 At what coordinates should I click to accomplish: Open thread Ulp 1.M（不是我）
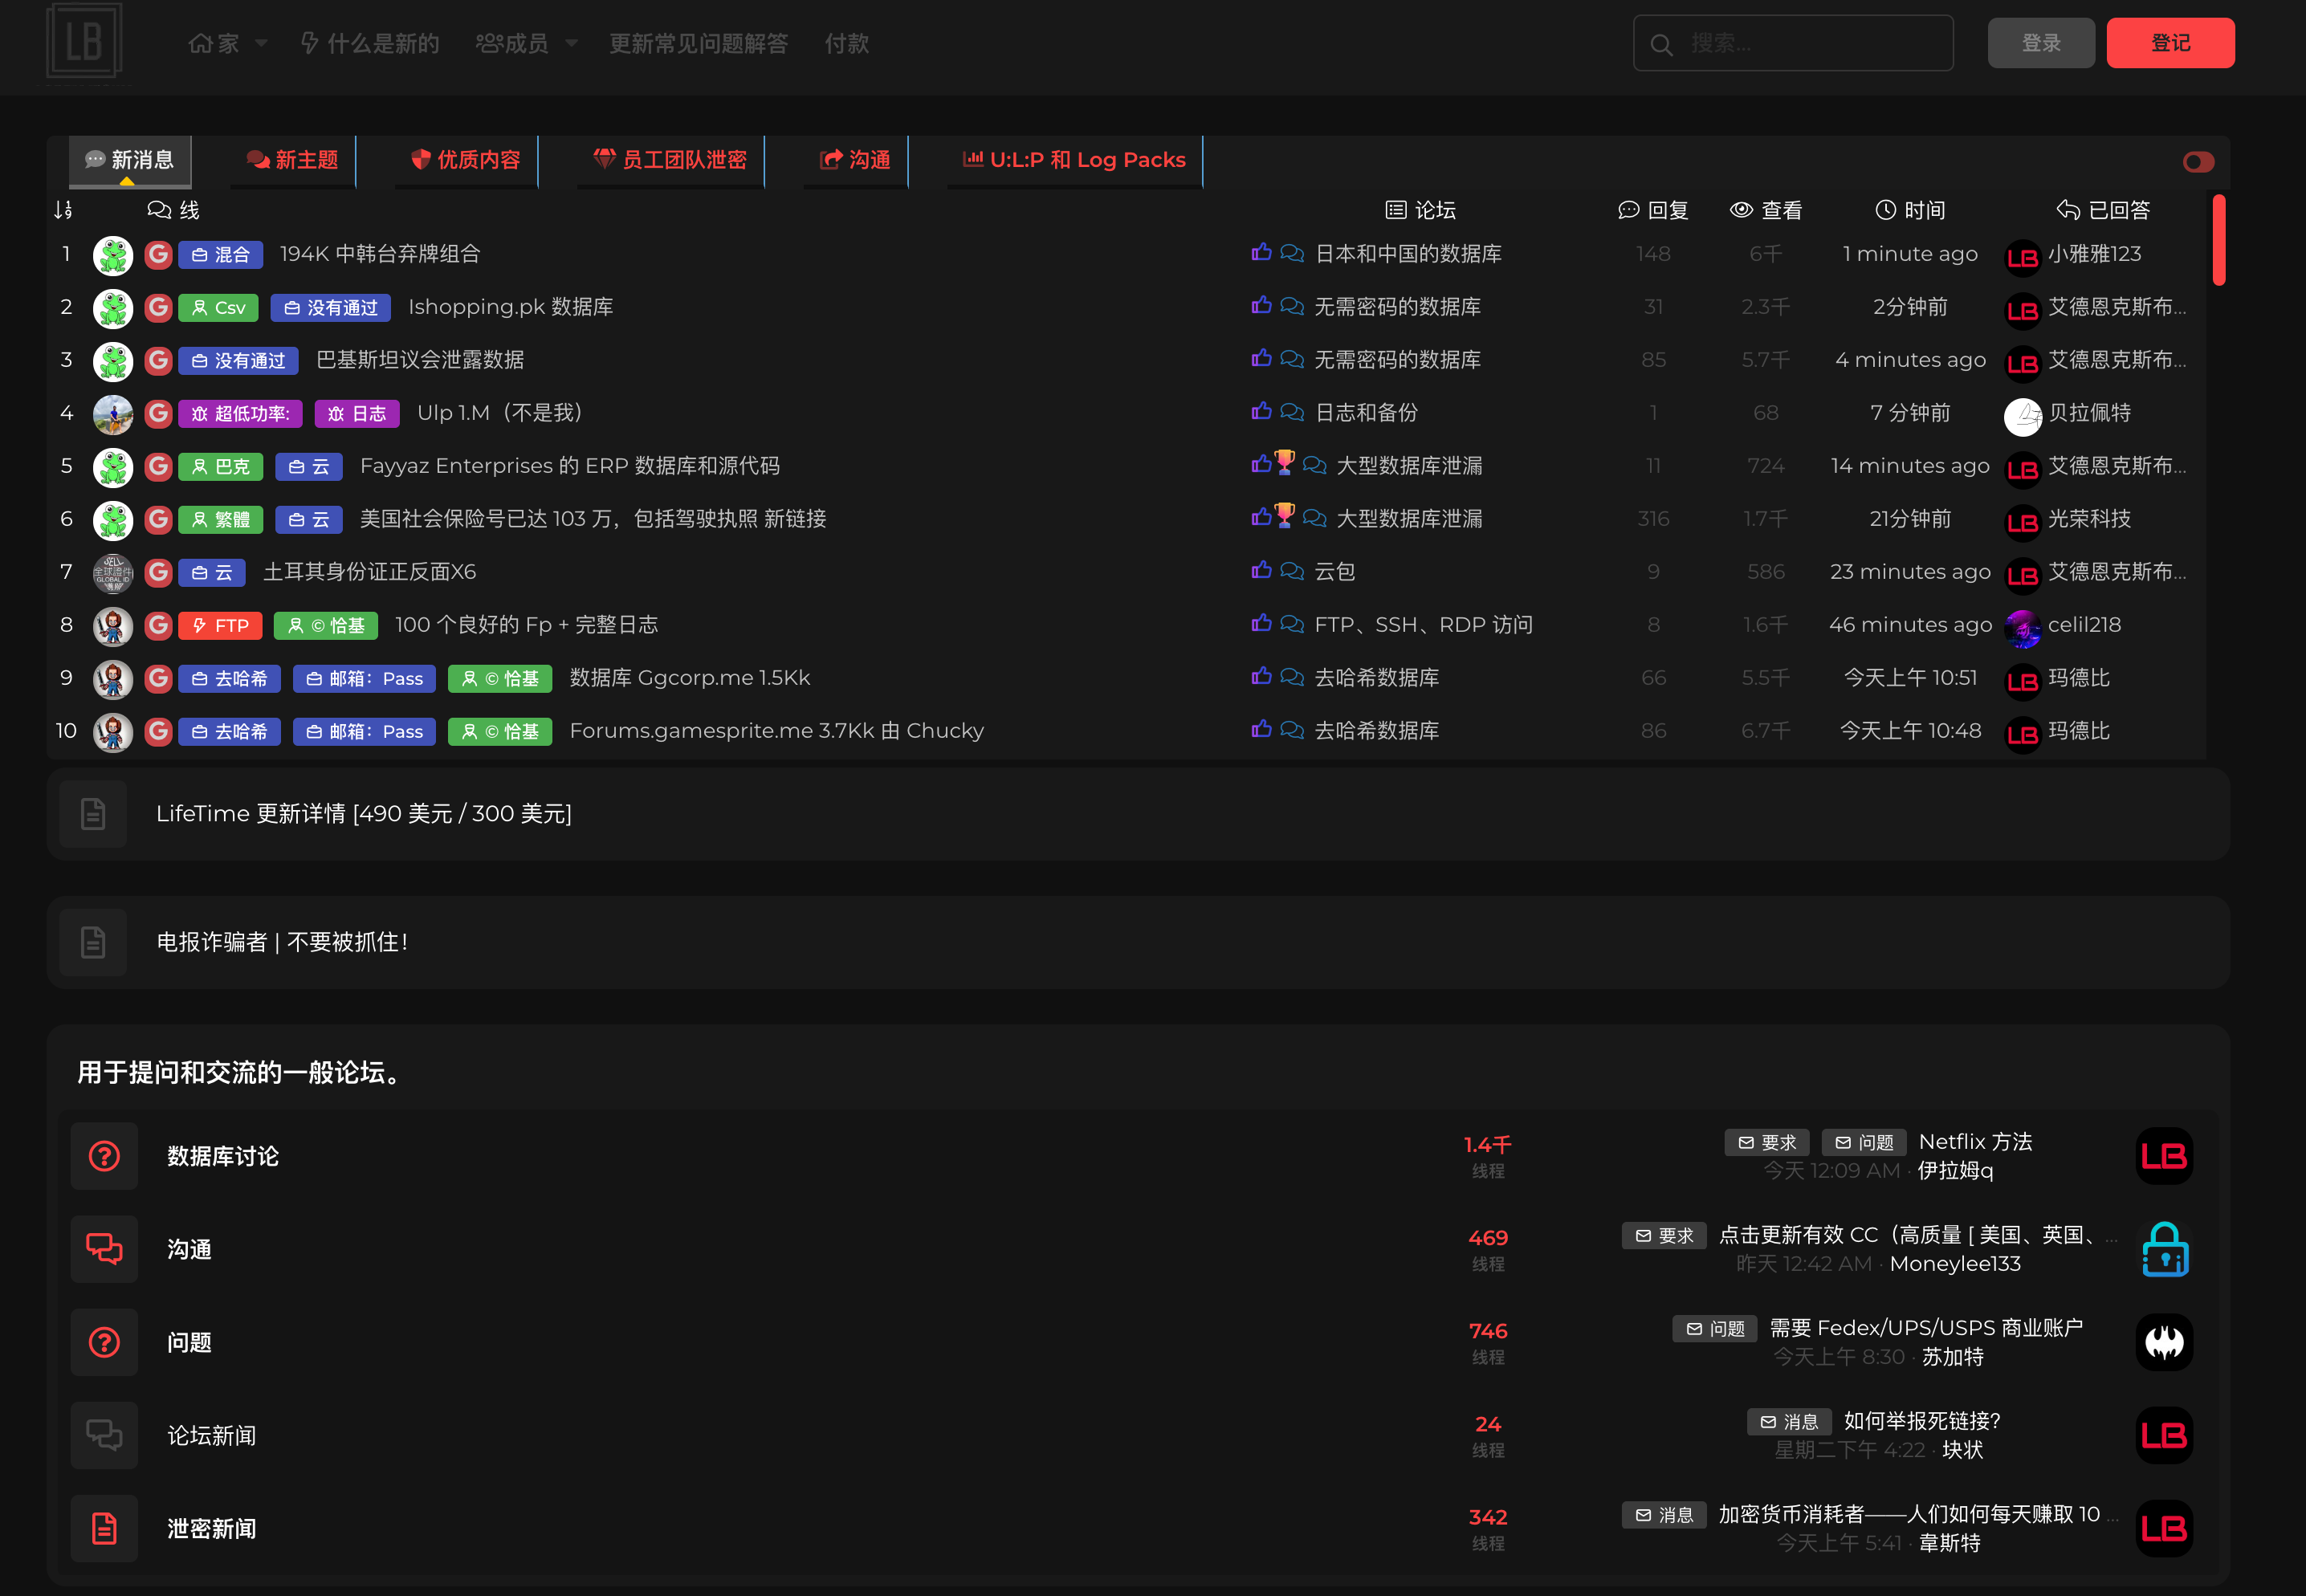tap(499, 413)
